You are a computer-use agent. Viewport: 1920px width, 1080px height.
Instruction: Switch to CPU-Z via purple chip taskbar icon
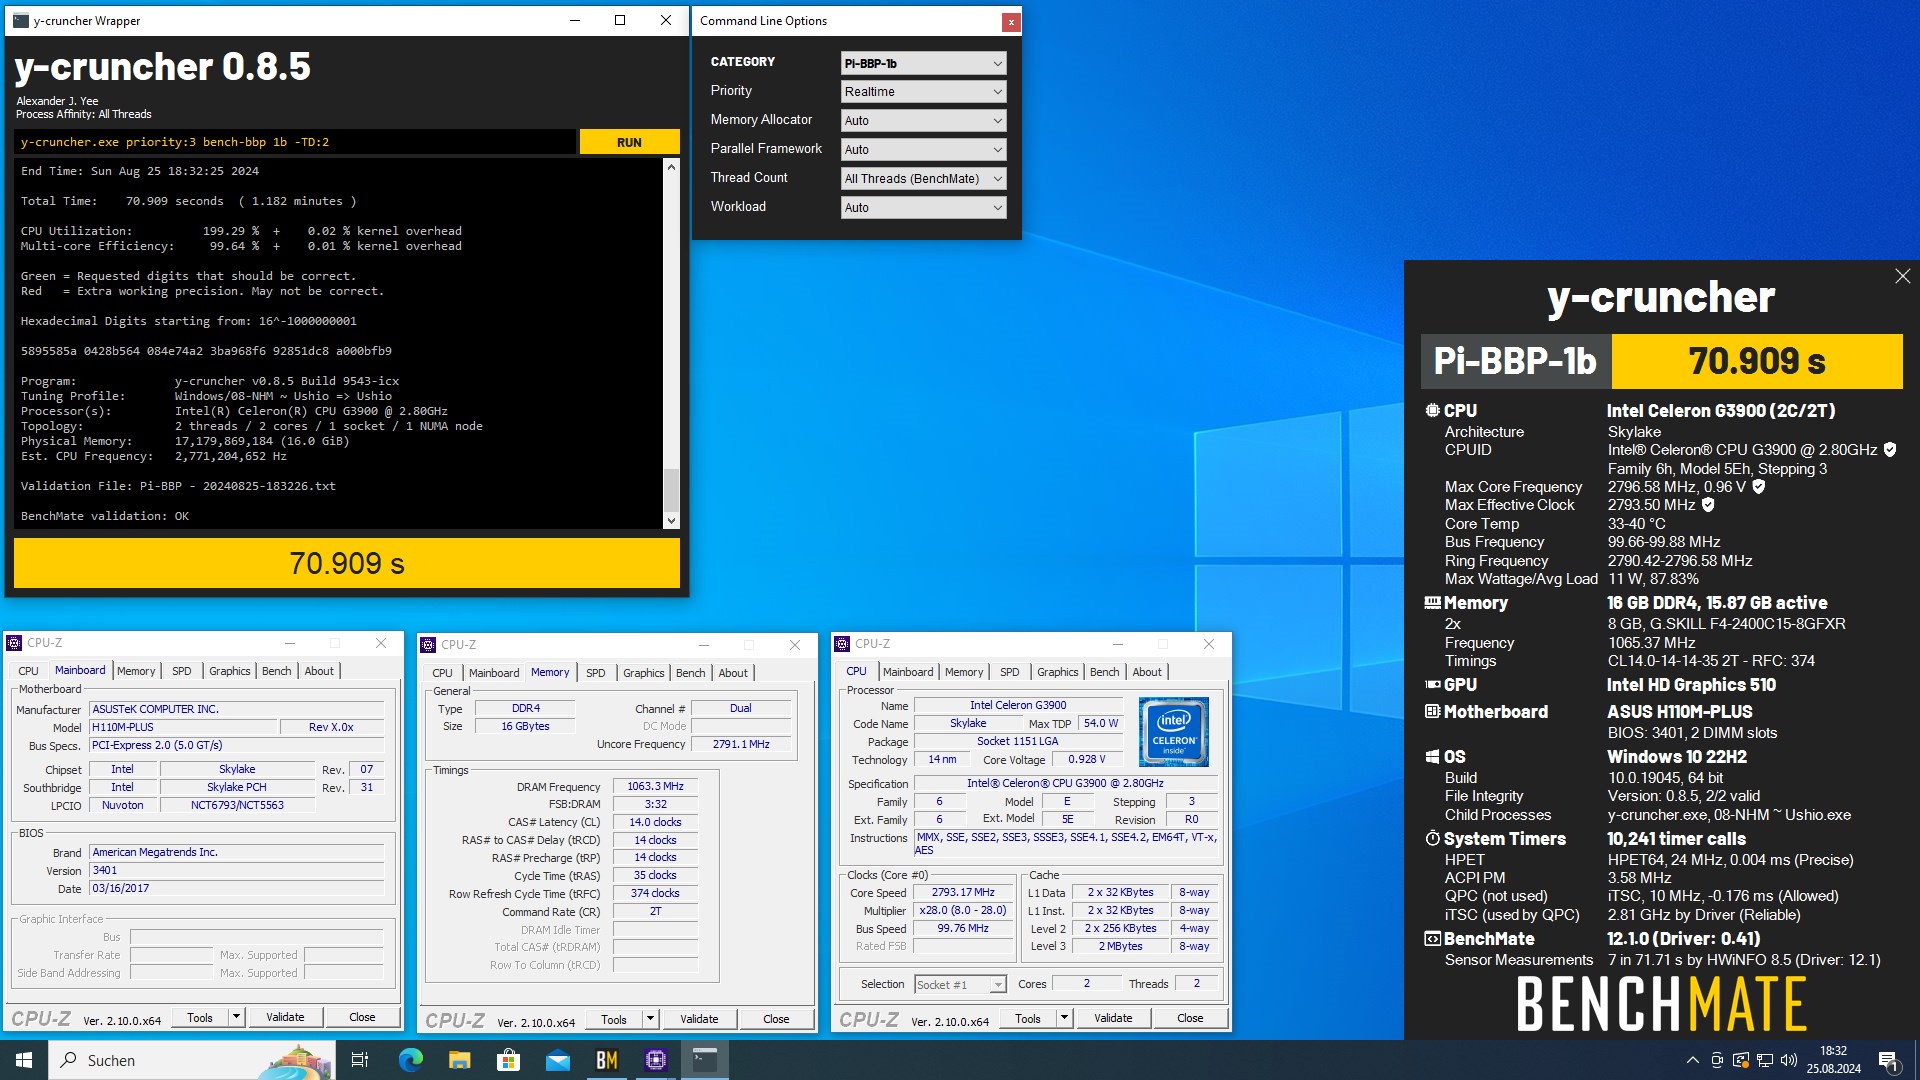655,1060
